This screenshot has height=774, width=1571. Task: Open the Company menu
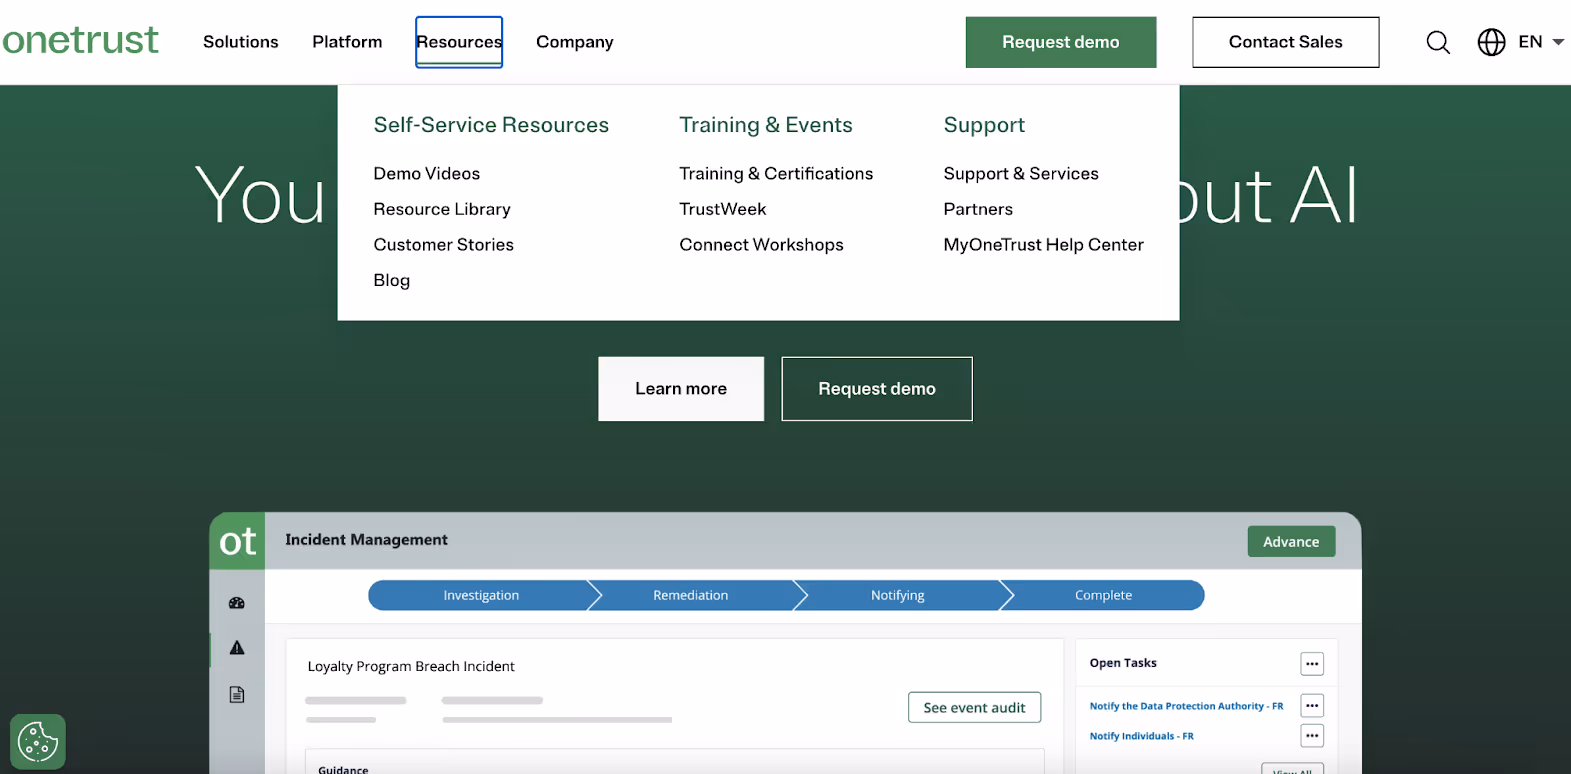575,42
